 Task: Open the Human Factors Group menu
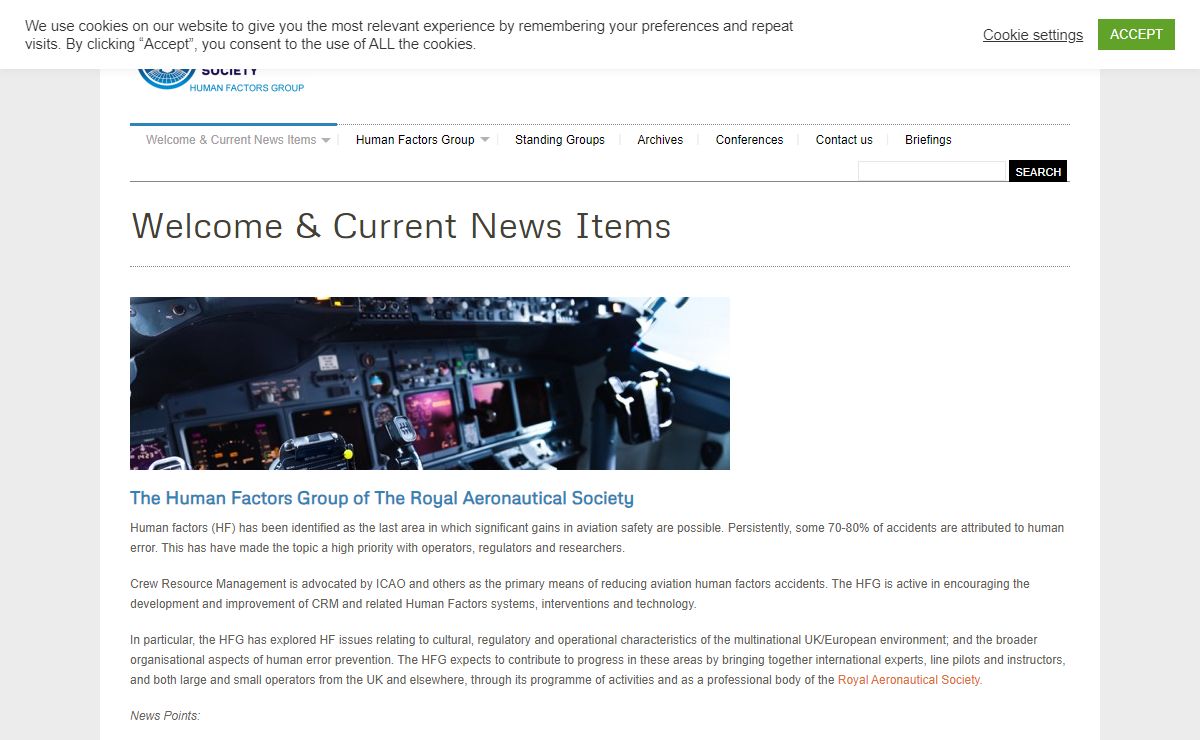(415, 140)
